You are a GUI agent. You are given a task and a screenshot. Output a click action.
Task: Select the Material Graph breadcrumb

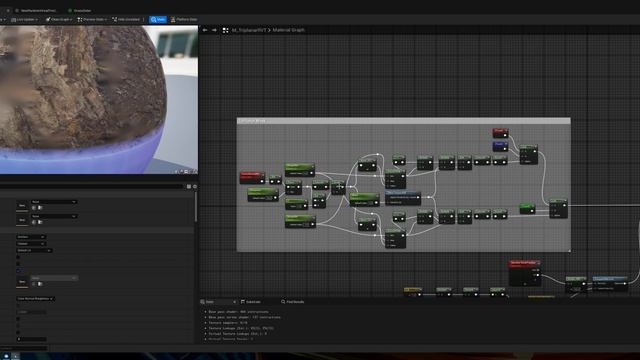pos(288,30)
